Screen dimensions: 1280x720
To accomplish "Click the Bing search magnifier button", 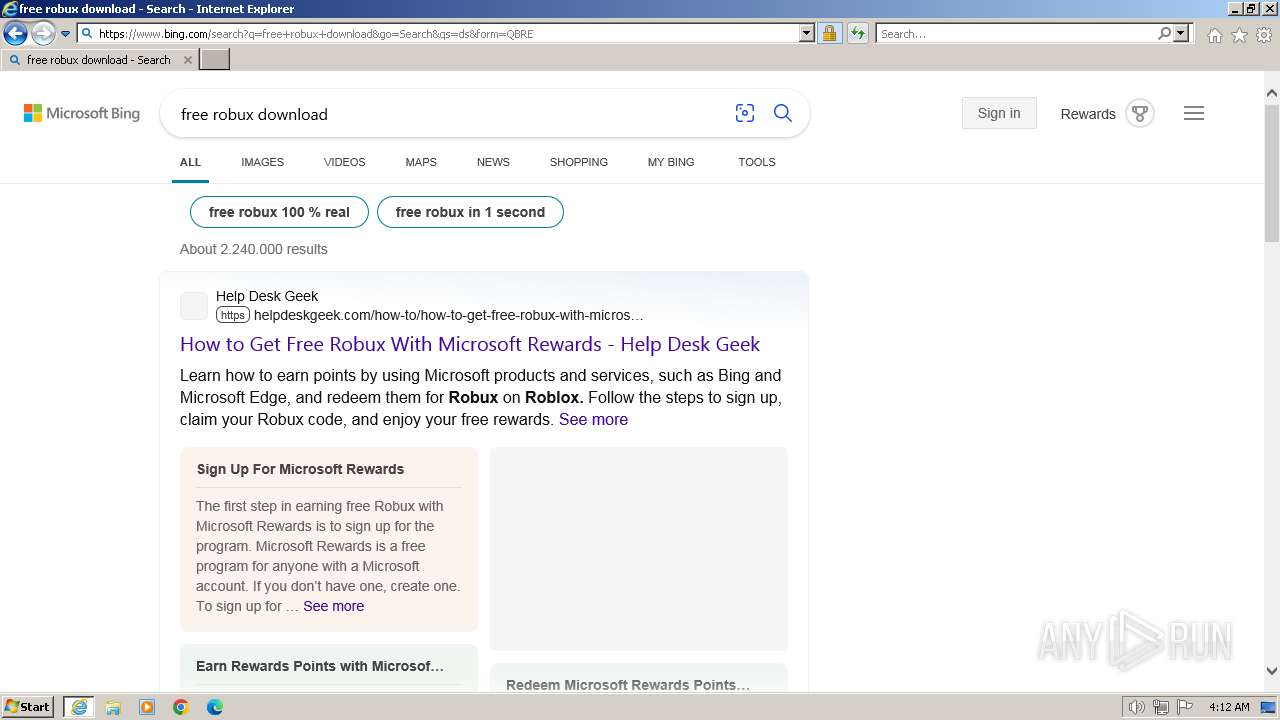I will [783, 113].
